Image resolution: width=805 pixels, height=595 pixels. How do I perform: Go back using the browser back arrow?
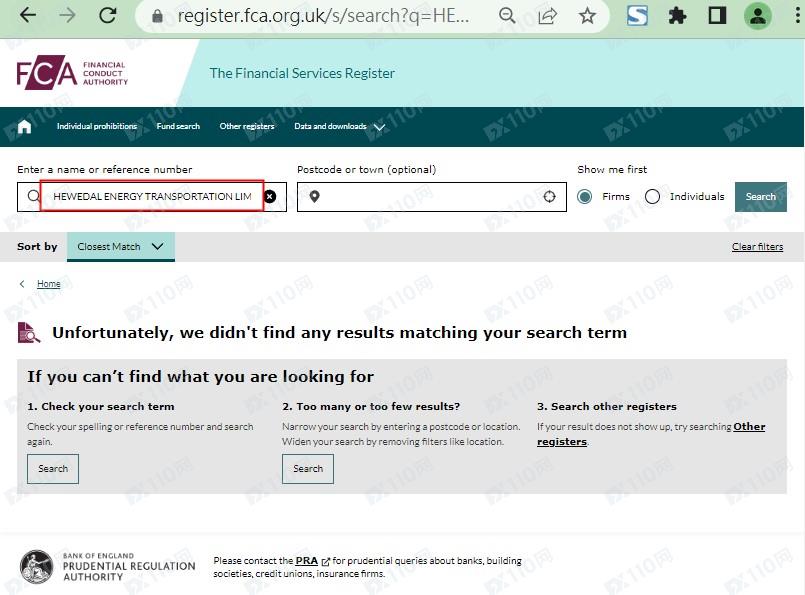coord(28,15)
